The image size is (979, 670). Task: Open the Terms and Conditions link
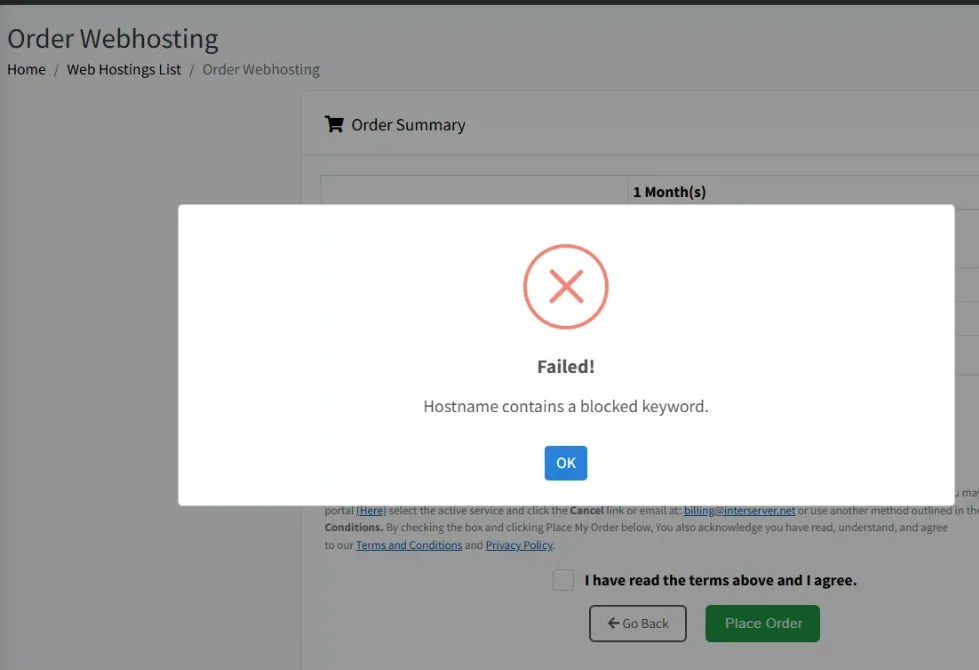(409, 545)
